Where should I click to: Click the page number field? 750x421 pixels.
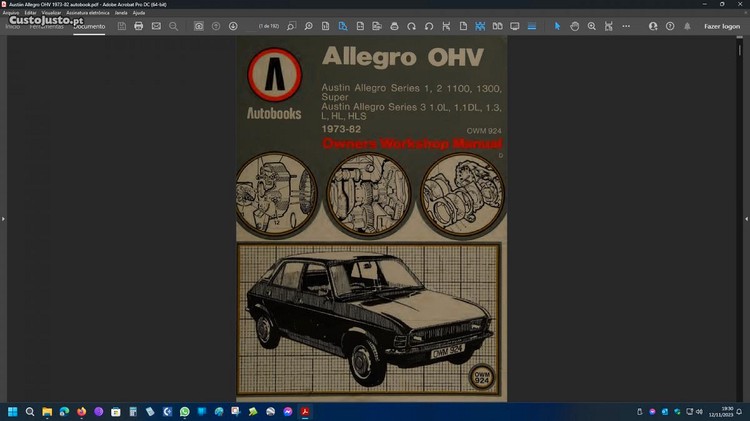click(x=270, y=26)
